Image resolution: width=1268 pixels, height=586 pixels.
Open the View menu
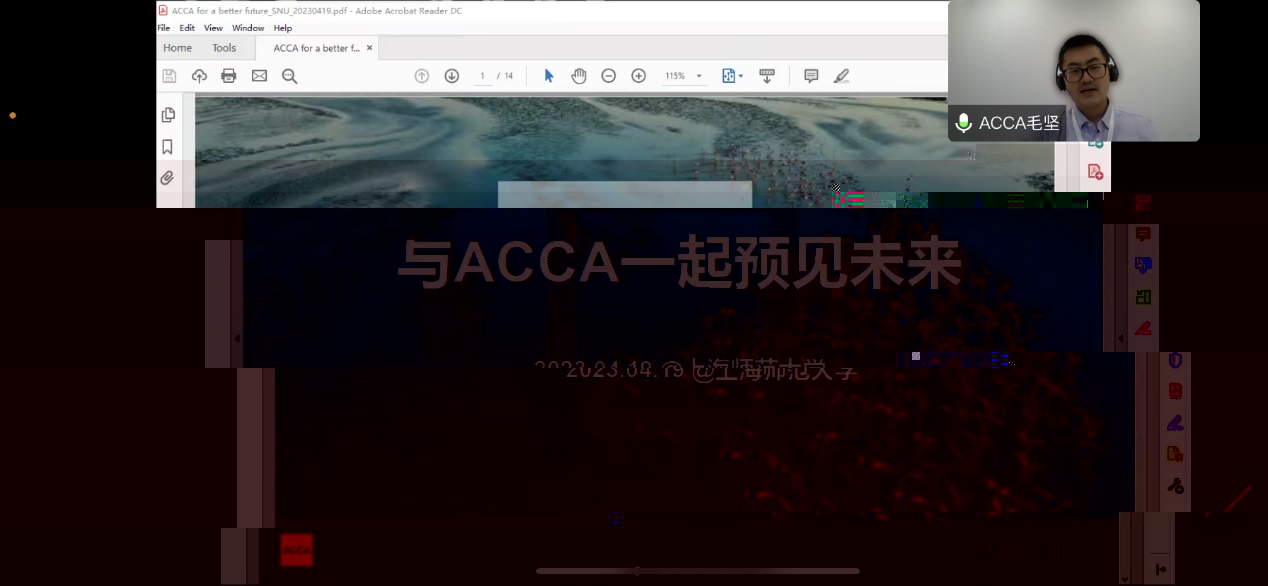click(x=213, y=28)
